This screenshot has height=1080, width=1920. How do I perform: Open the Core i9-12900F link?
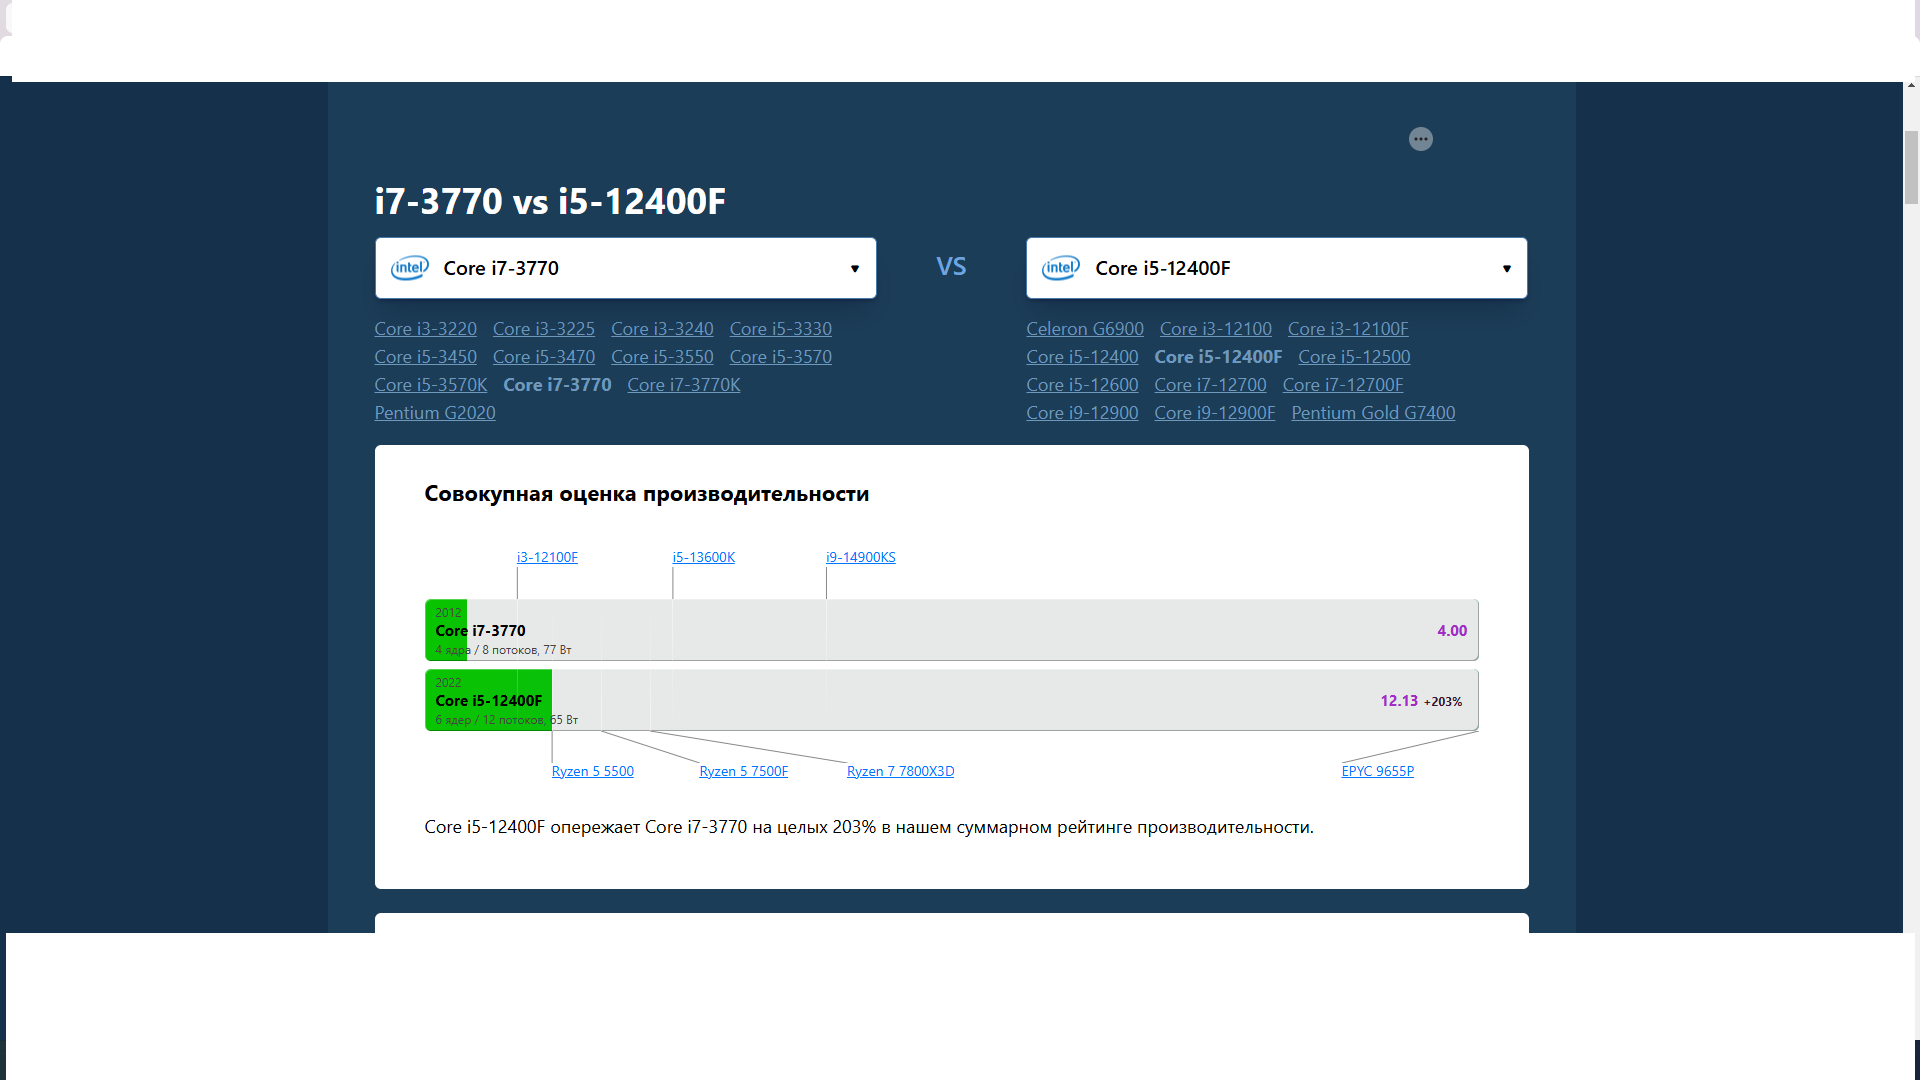coord(1214,413)
